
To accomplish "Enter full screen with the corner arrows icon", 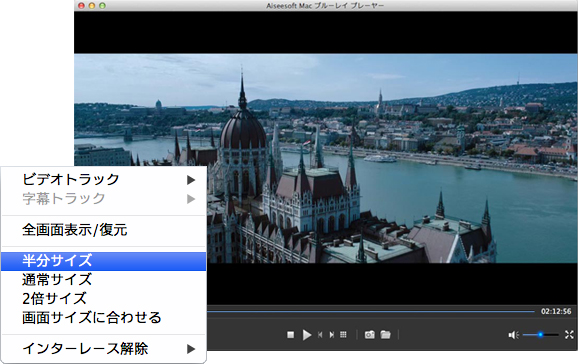I will coord(569,334).
